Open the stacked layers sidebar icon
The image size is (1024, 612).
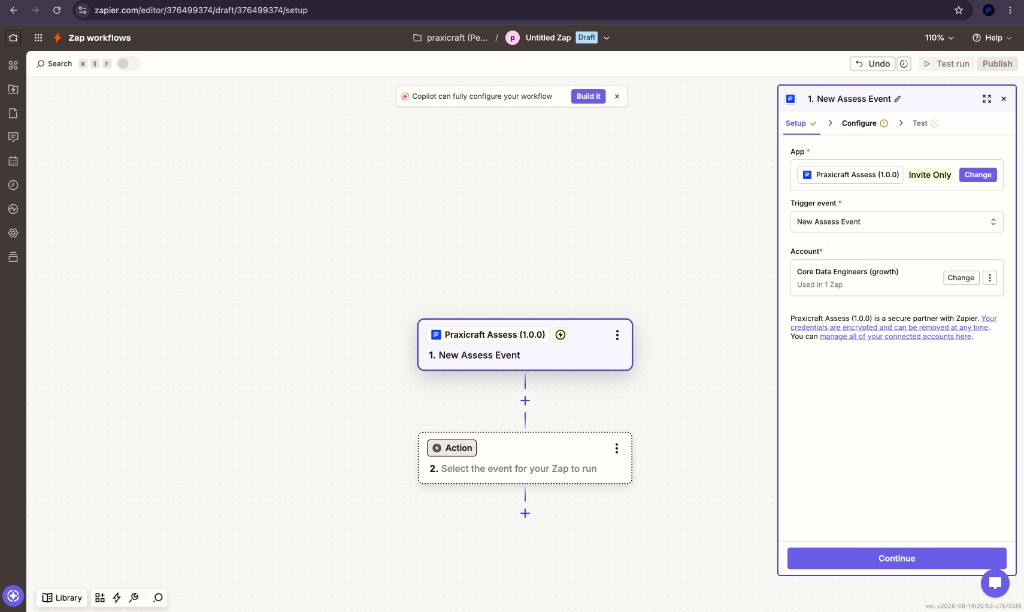(13, 257)
